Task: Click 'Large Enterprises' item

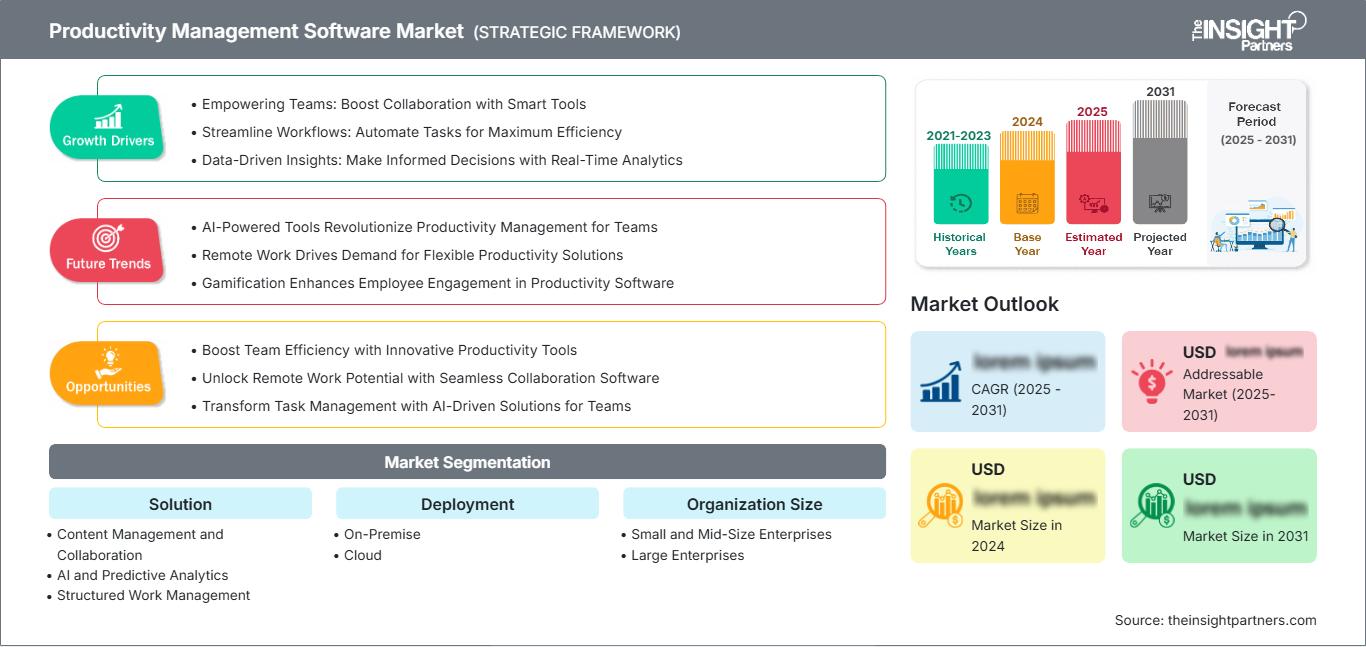Action: tap(687, 555)
